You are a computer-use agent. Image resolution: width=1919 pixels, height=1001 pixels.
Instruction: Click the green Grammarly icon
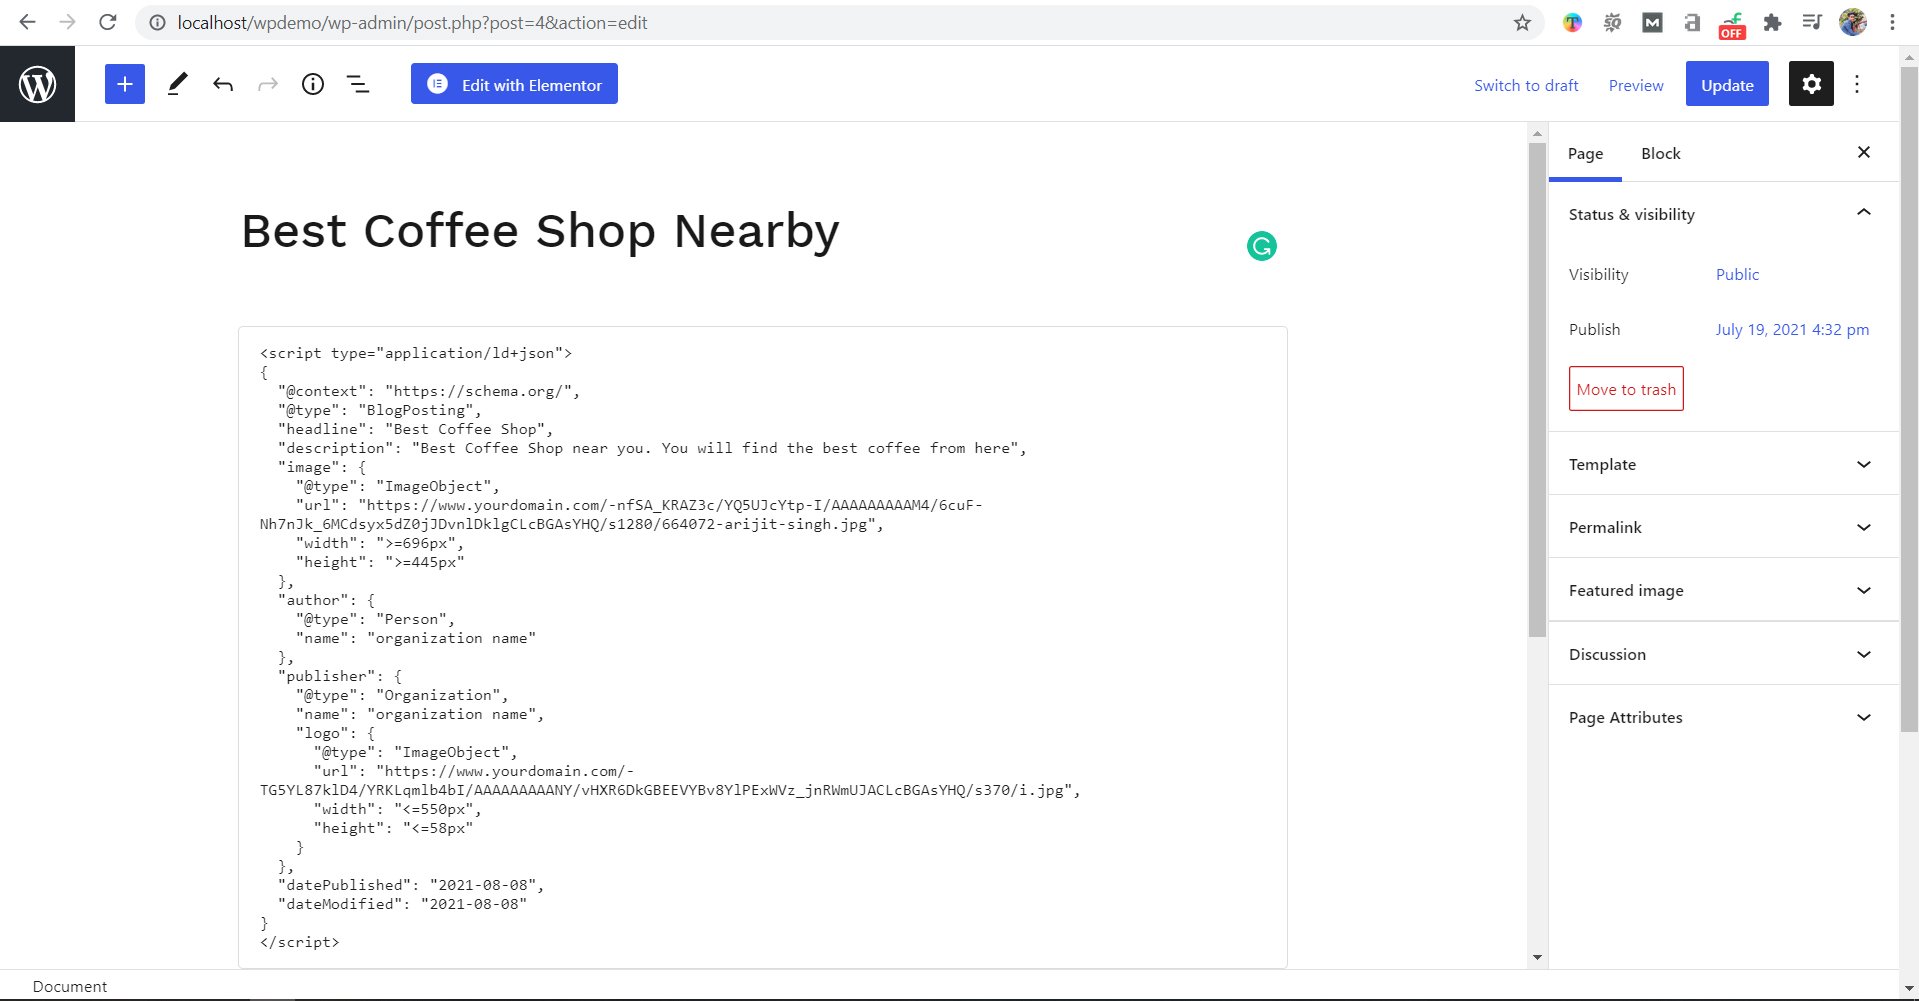click(1262, 246)
